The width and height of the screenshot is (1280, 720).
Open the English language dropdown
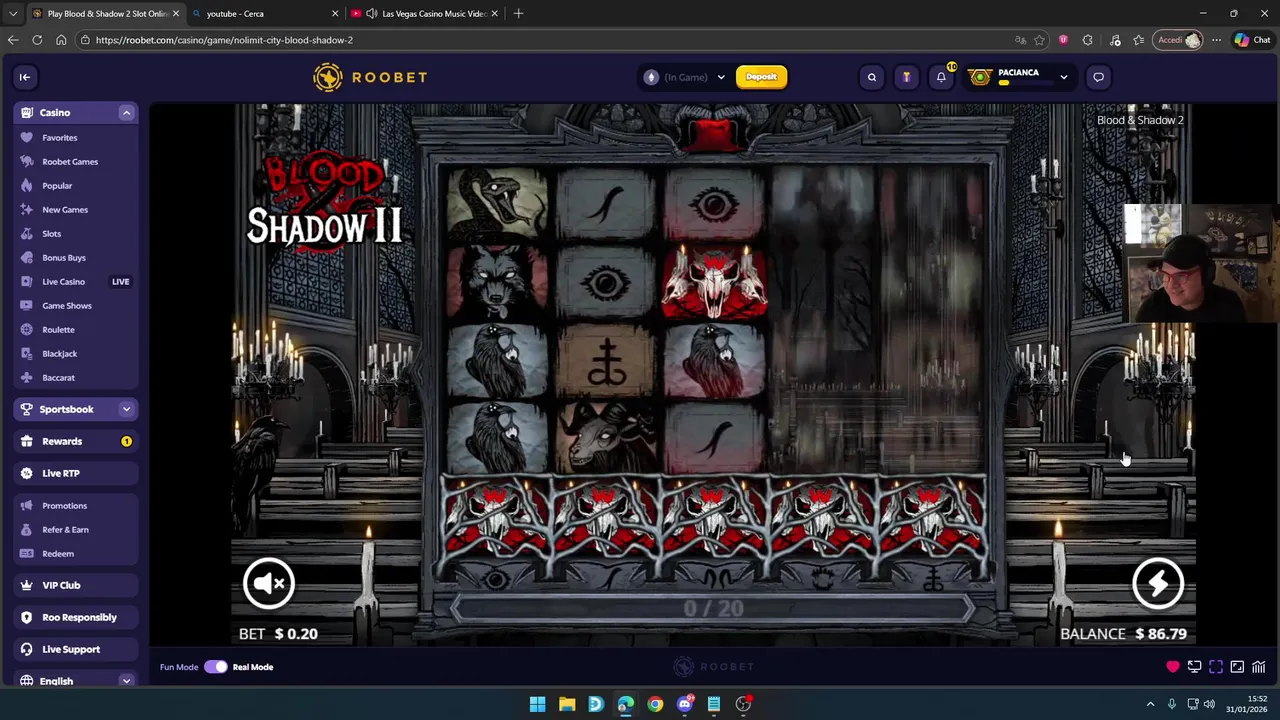[76, 681]
